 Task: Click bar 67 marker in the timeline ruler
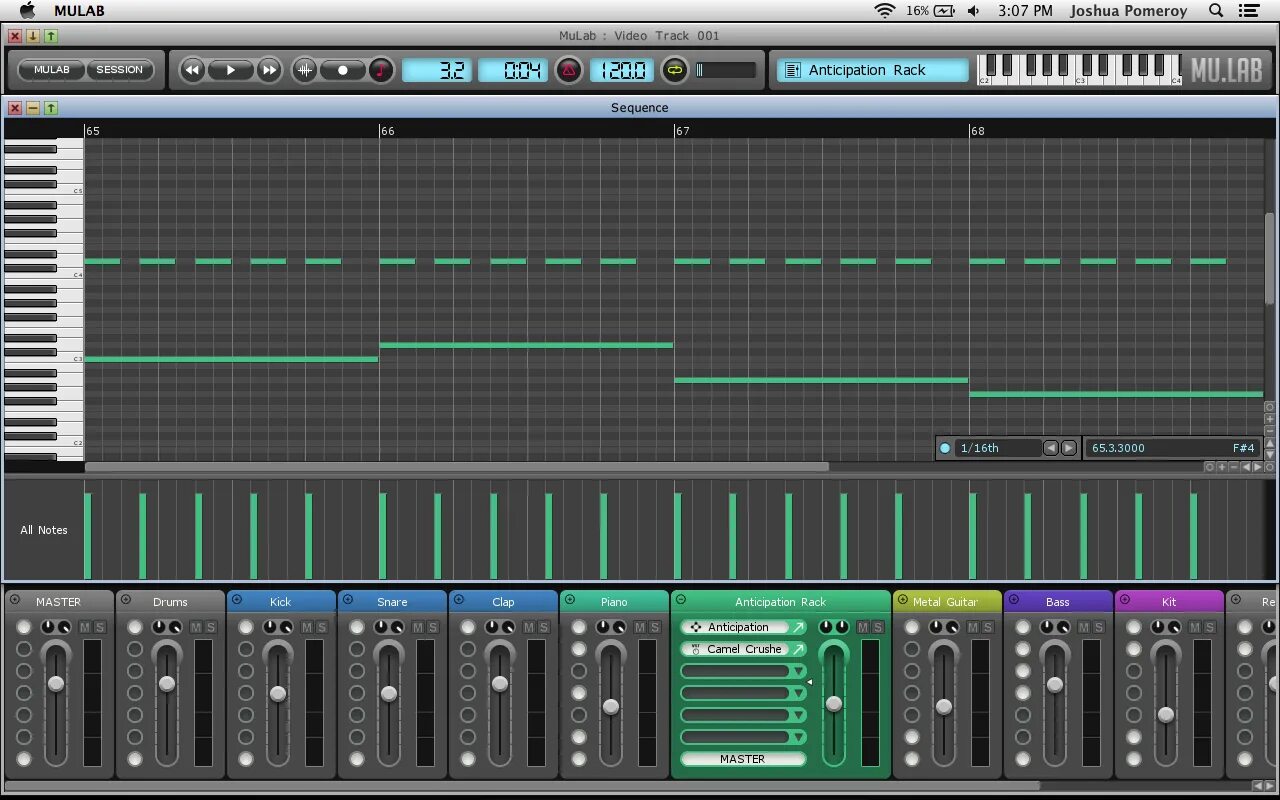pos(682,131)
